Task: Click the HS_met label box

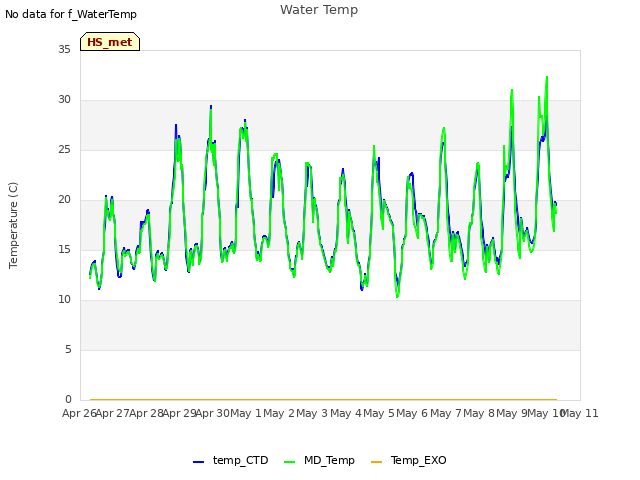Action: coord(110,42)
